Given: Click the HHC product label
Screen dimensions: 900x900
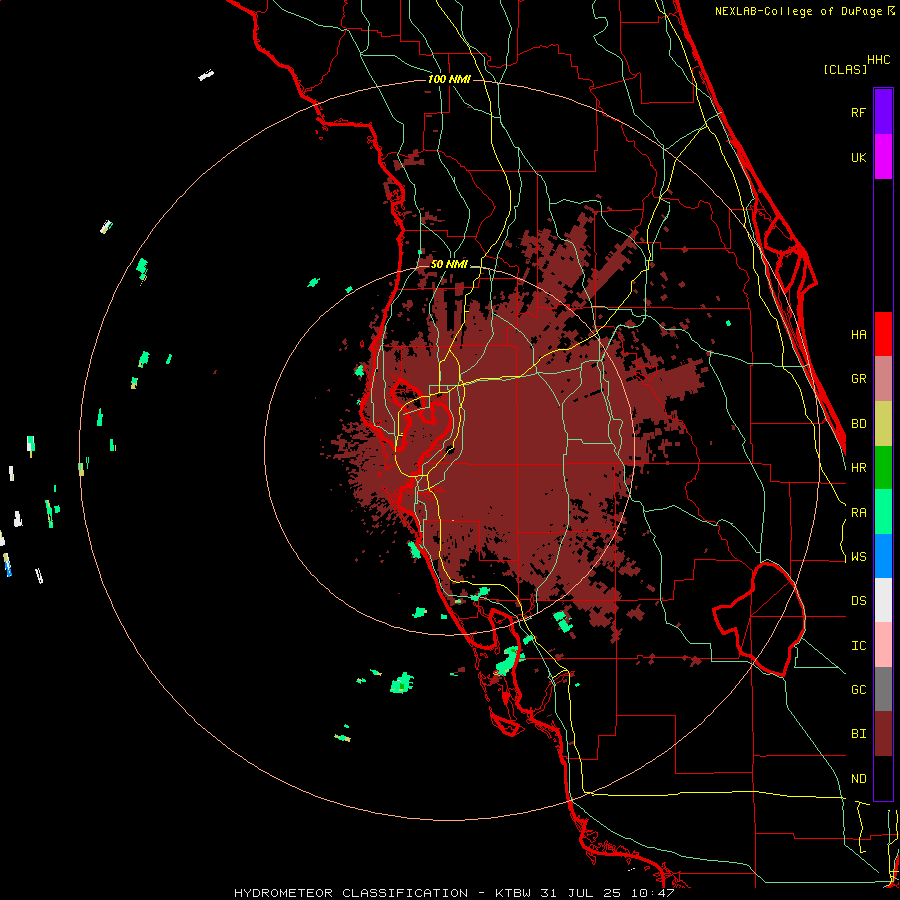Looking at the screenshot, I should pos(878,60).
